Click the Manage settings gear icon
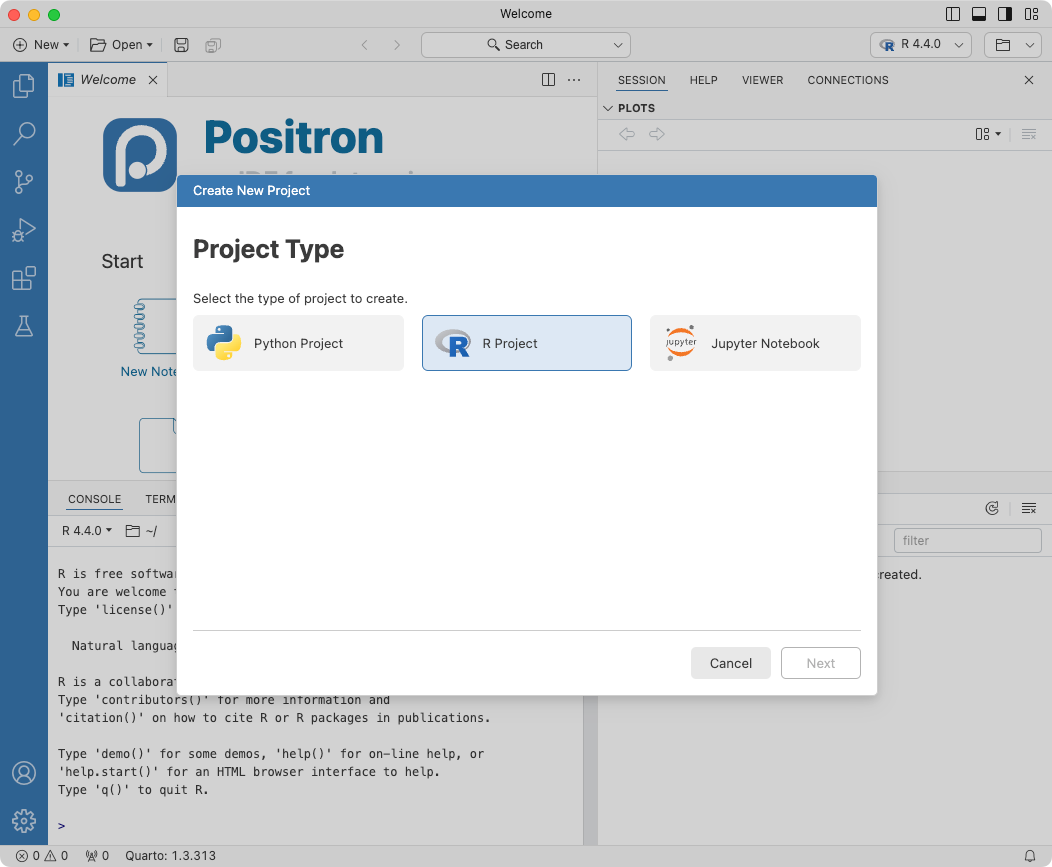Image resolution: width=1052 pixels, height=867 pixels. [x=24, y=820]
